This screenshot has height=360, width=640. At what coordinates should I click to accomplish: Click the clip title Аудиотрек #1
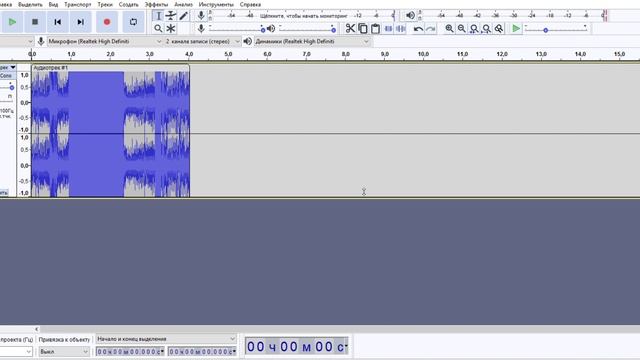click(x=51, y=68)
